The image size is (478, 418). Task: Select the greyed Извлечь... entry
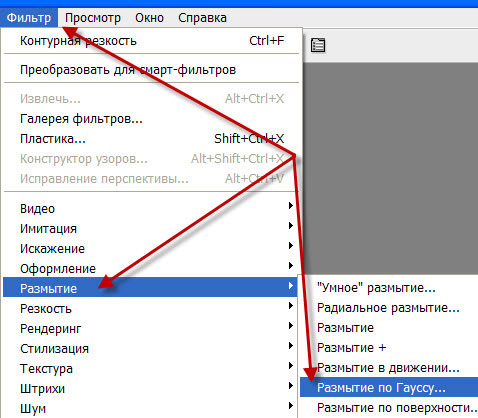152,99
